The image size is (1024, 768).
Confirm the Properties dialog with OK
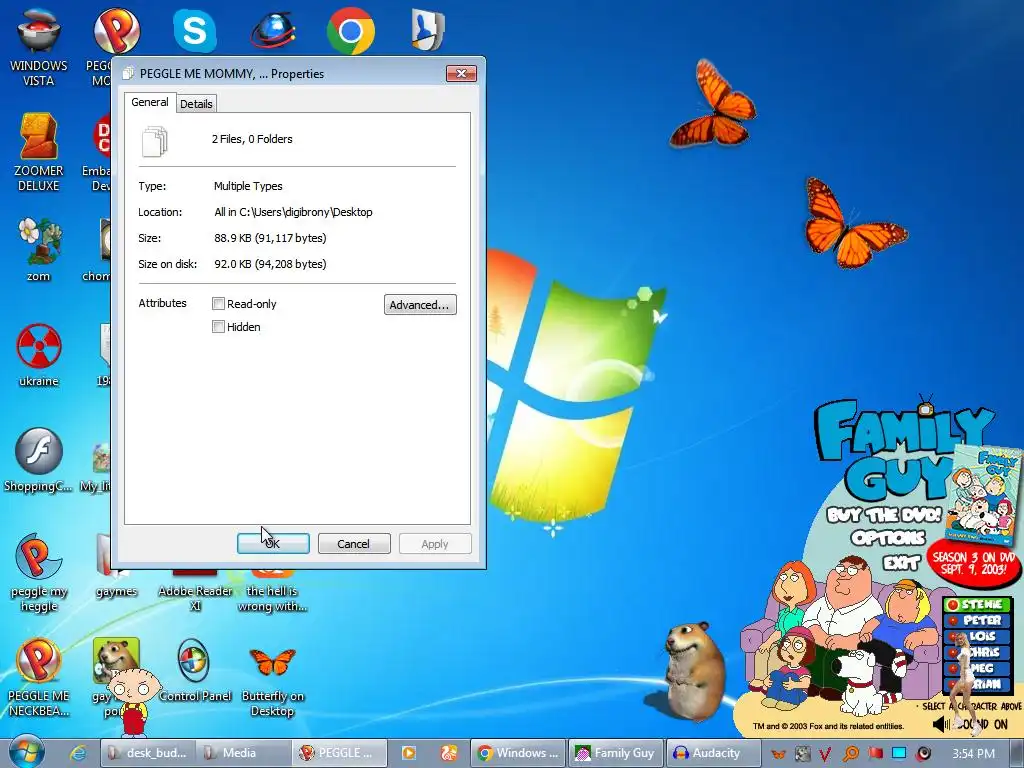coord(273,543)
